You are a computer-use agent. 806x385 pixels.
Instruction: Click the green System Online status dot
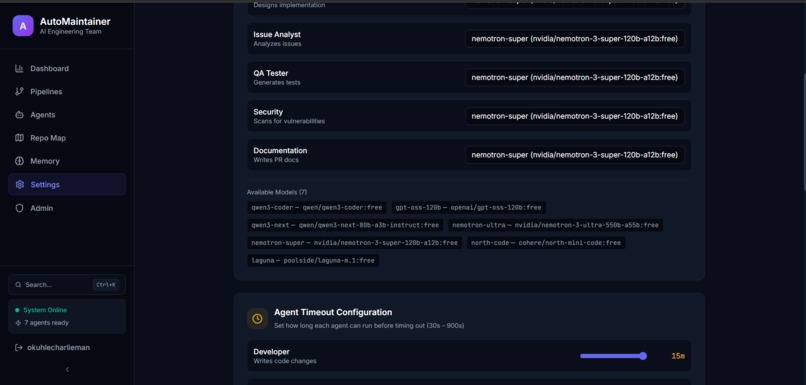[x=17, y=310]
